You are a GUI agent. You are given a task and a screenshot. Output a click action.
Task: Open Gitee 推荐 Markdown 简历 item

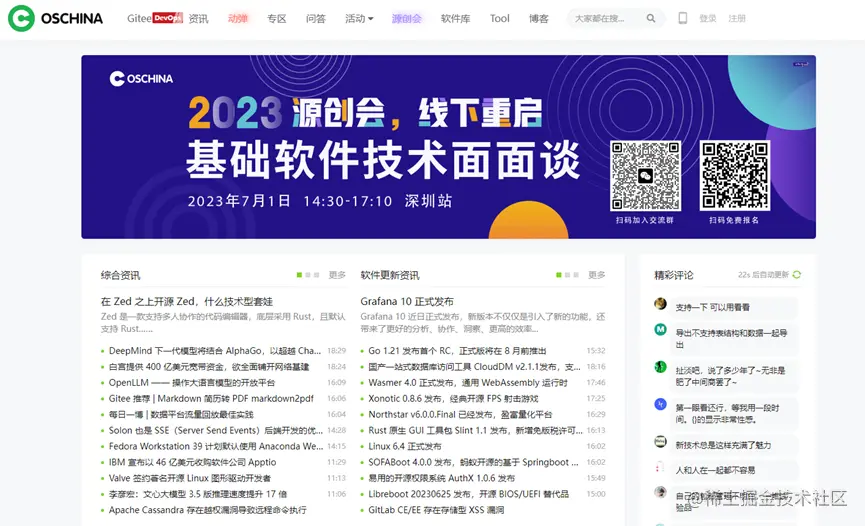[x=211, y=399]
